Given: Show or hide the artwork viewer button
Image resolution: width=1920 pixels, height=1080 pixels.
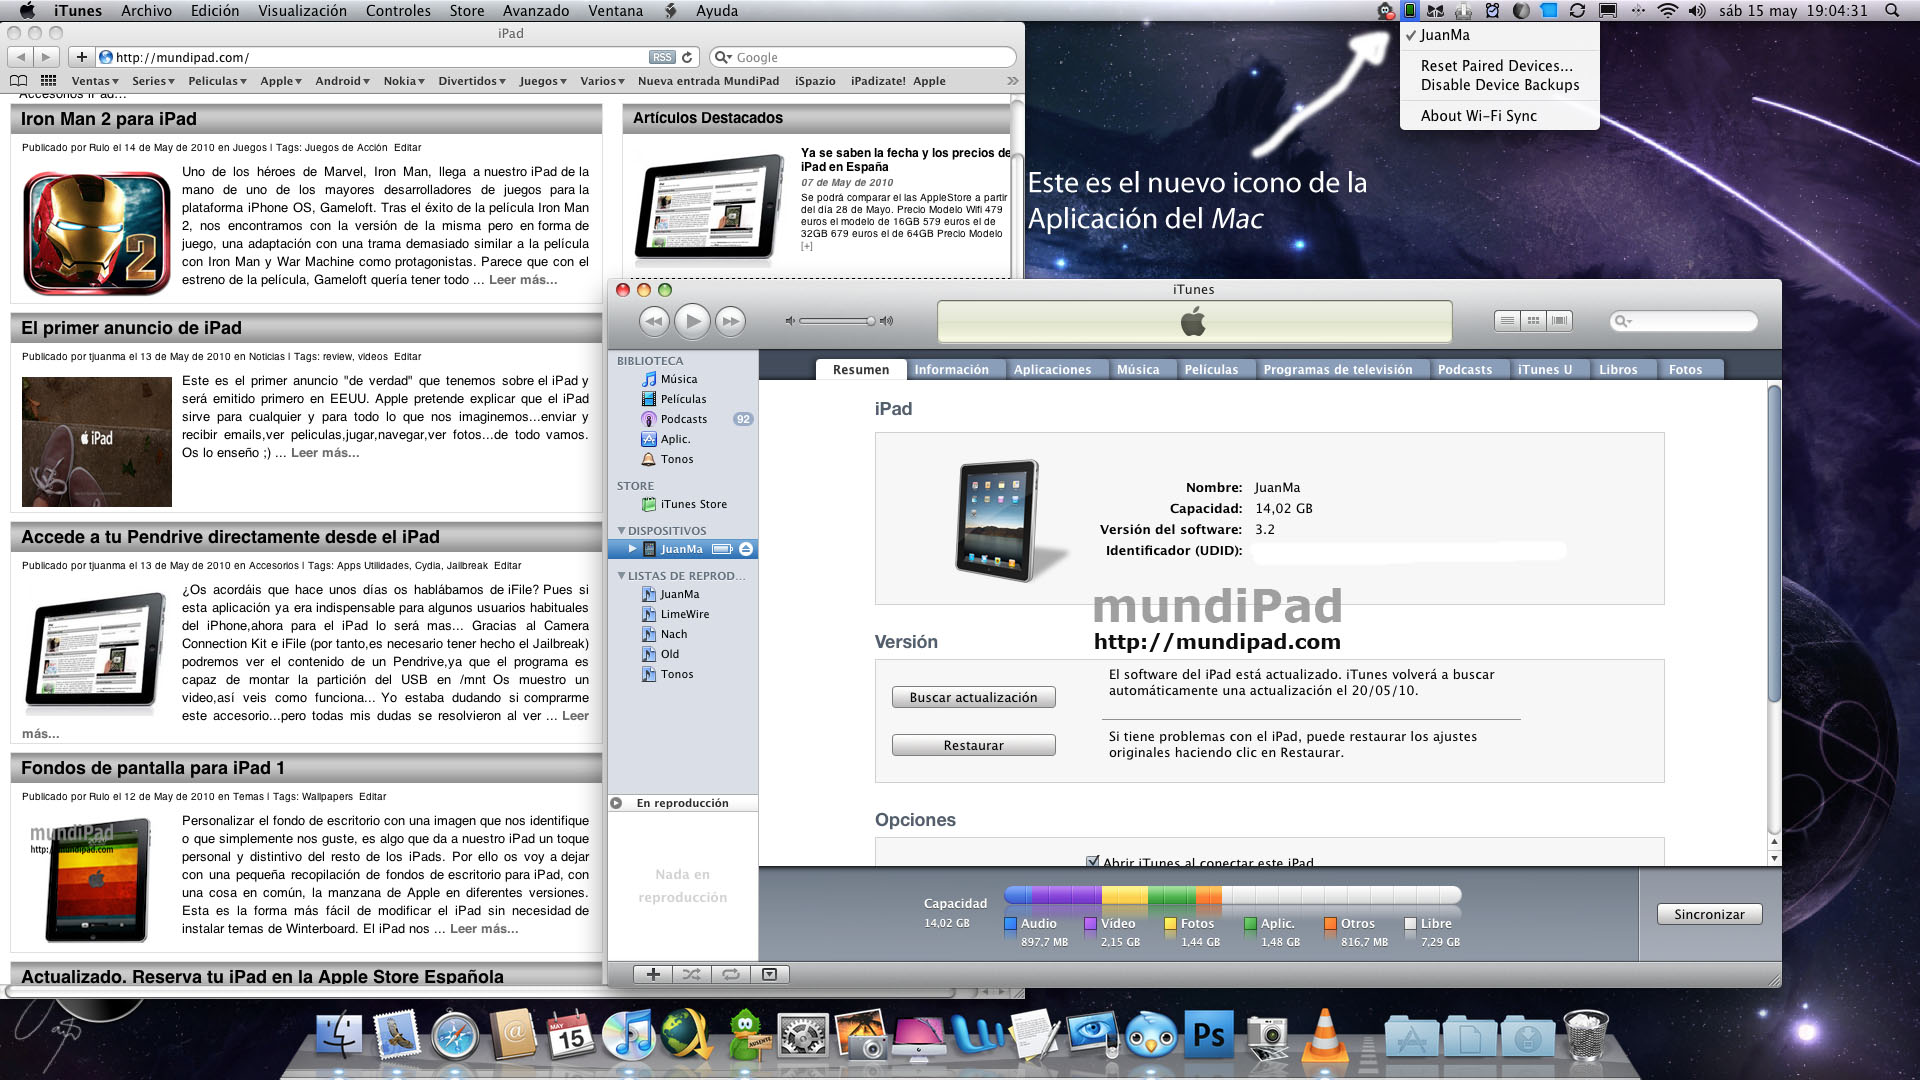Looking at the screenshot, I should (x=769, y=974).
